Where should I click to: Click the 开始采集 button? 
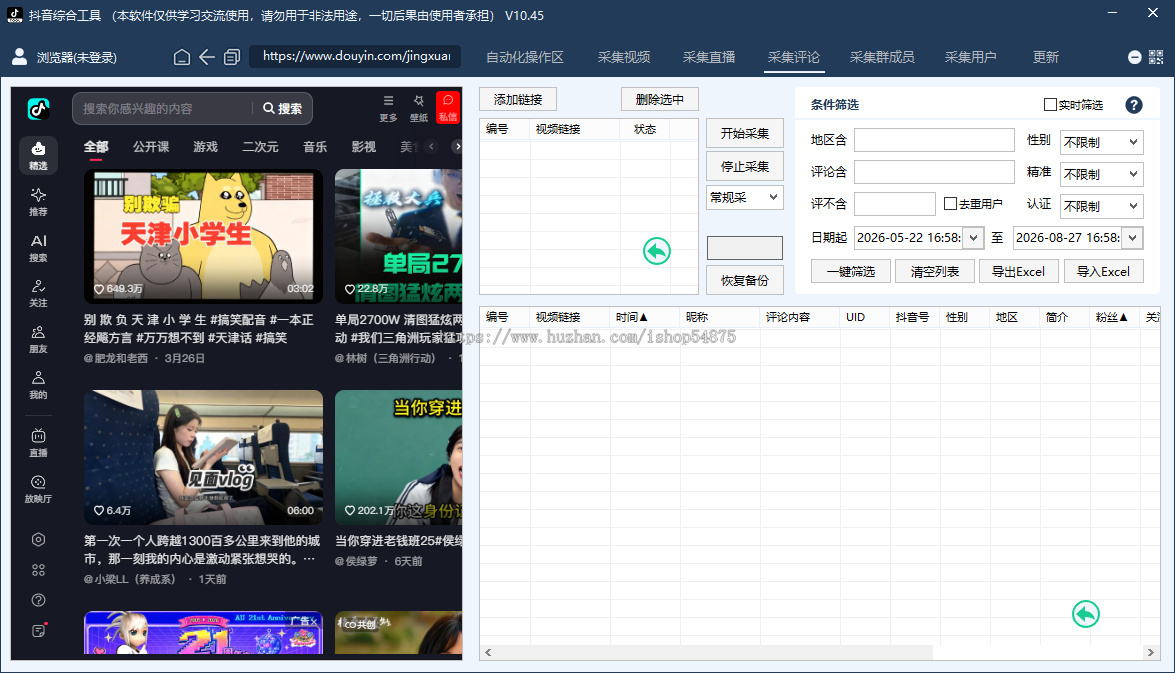tap(745, 133)
